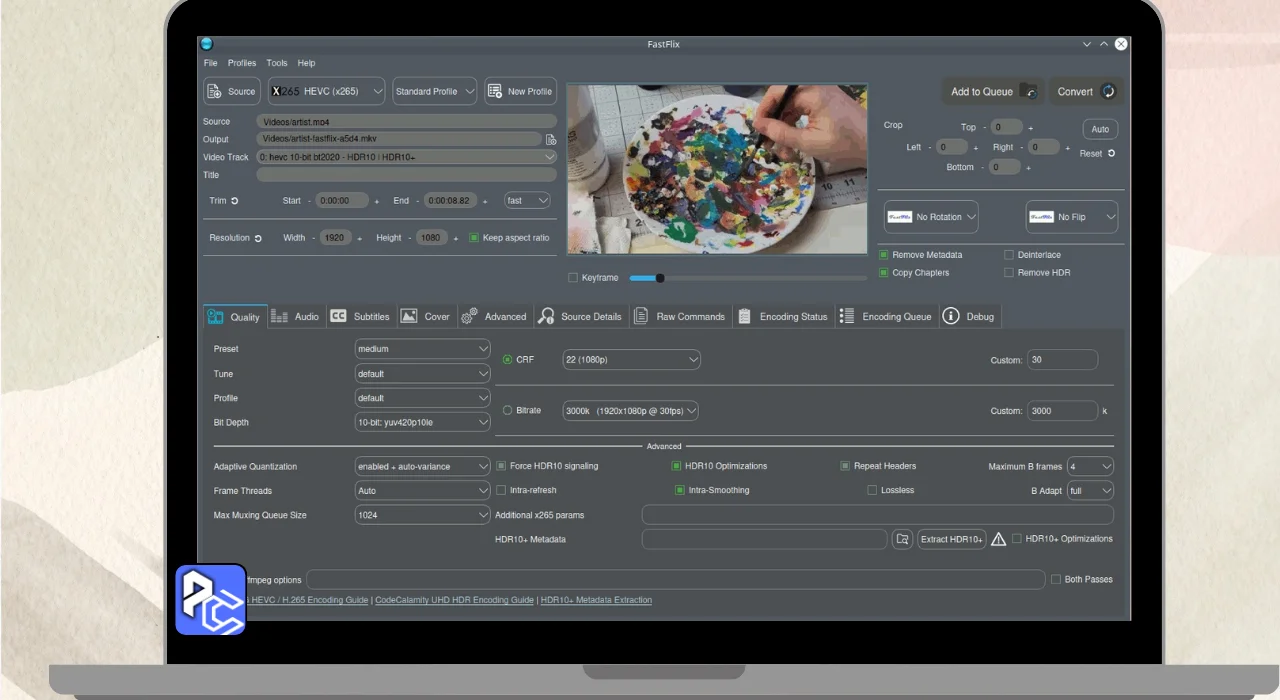The image size is (1280, 700).
Task: Click the Add to Queue button
Action: tap(992, 91)
